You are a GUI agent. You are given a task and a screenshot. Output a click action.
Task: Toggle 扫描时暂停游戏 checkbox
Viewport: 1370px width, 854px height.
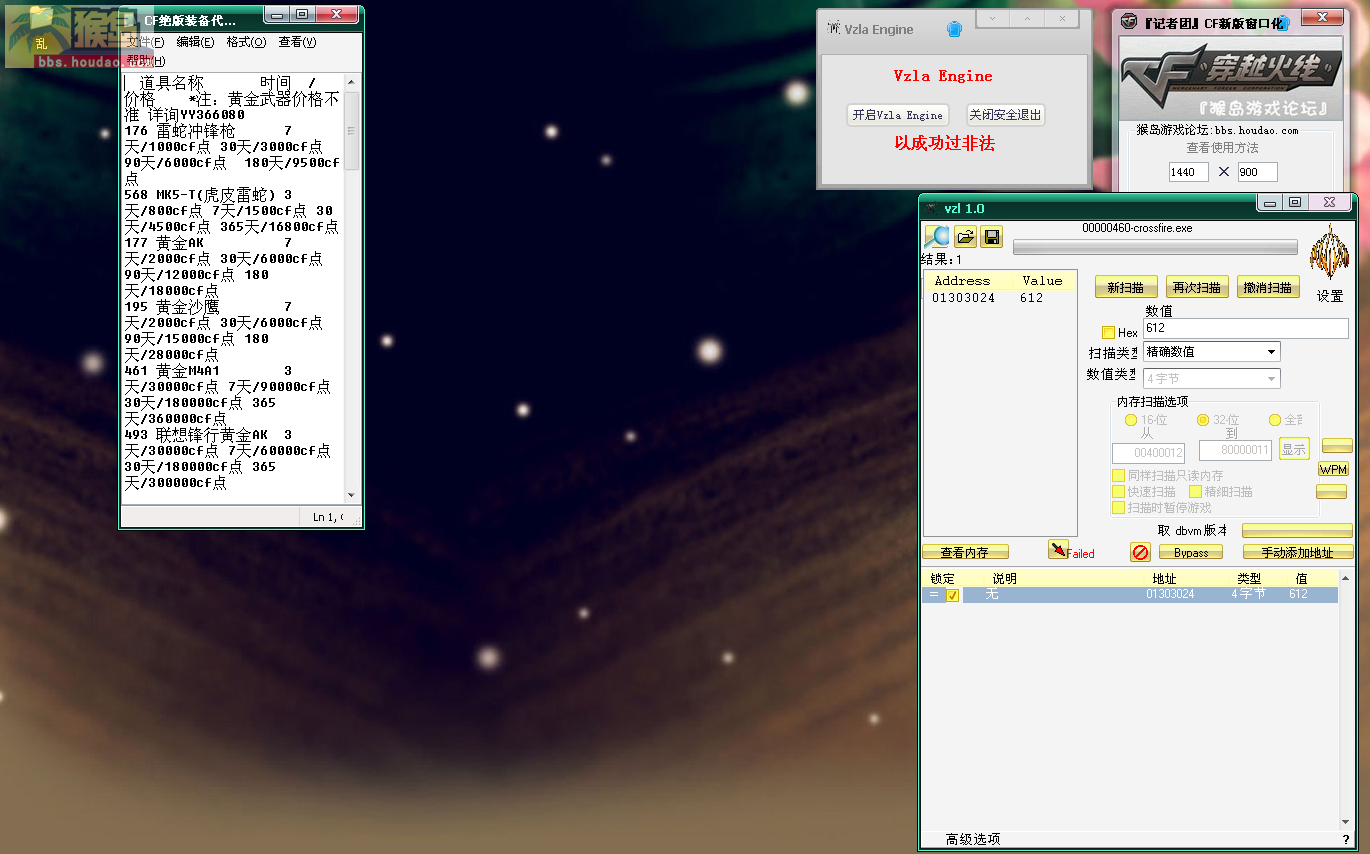pos(1119,508)
